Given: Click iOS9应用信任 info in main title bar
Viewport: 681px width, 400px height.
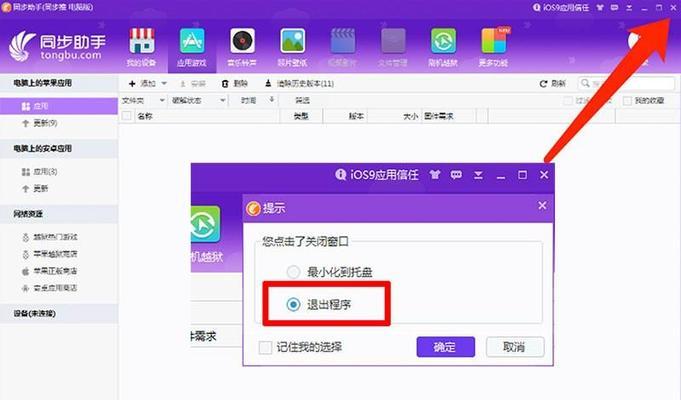Looking at the screenshot, I should click(x=561, y=7).
